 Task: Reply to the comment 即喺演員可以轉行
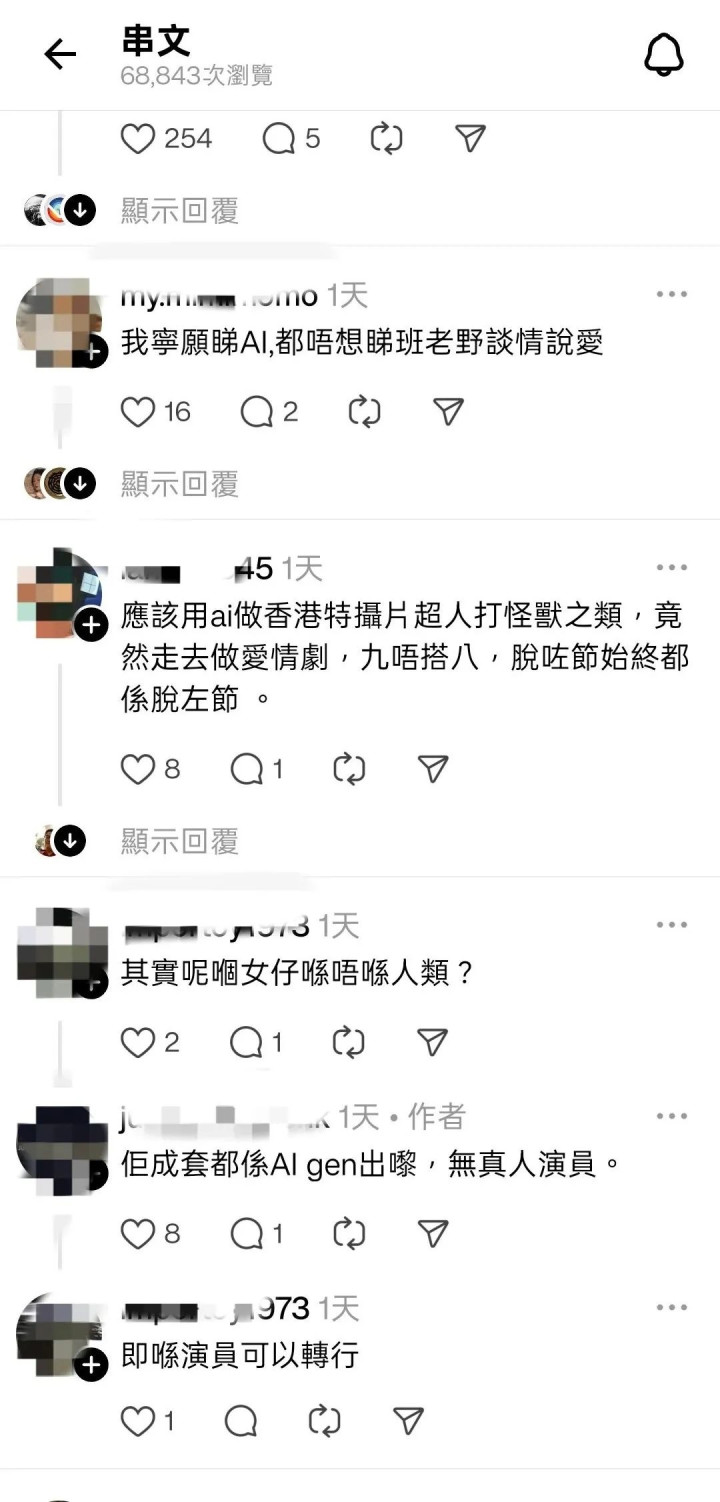pos(241,1421)
